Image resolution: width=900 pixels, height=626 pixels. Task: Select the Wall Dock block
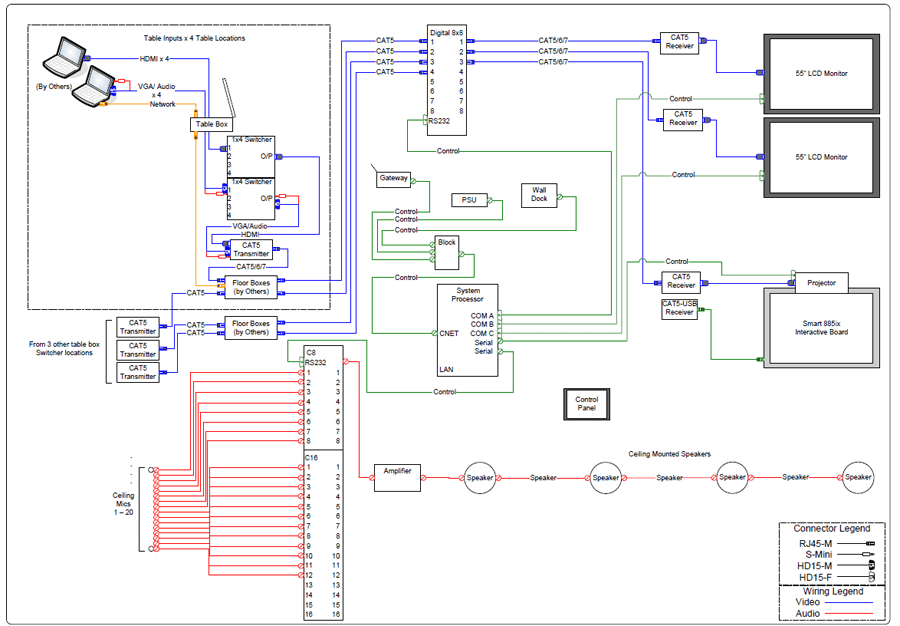(x=539, y=194)
